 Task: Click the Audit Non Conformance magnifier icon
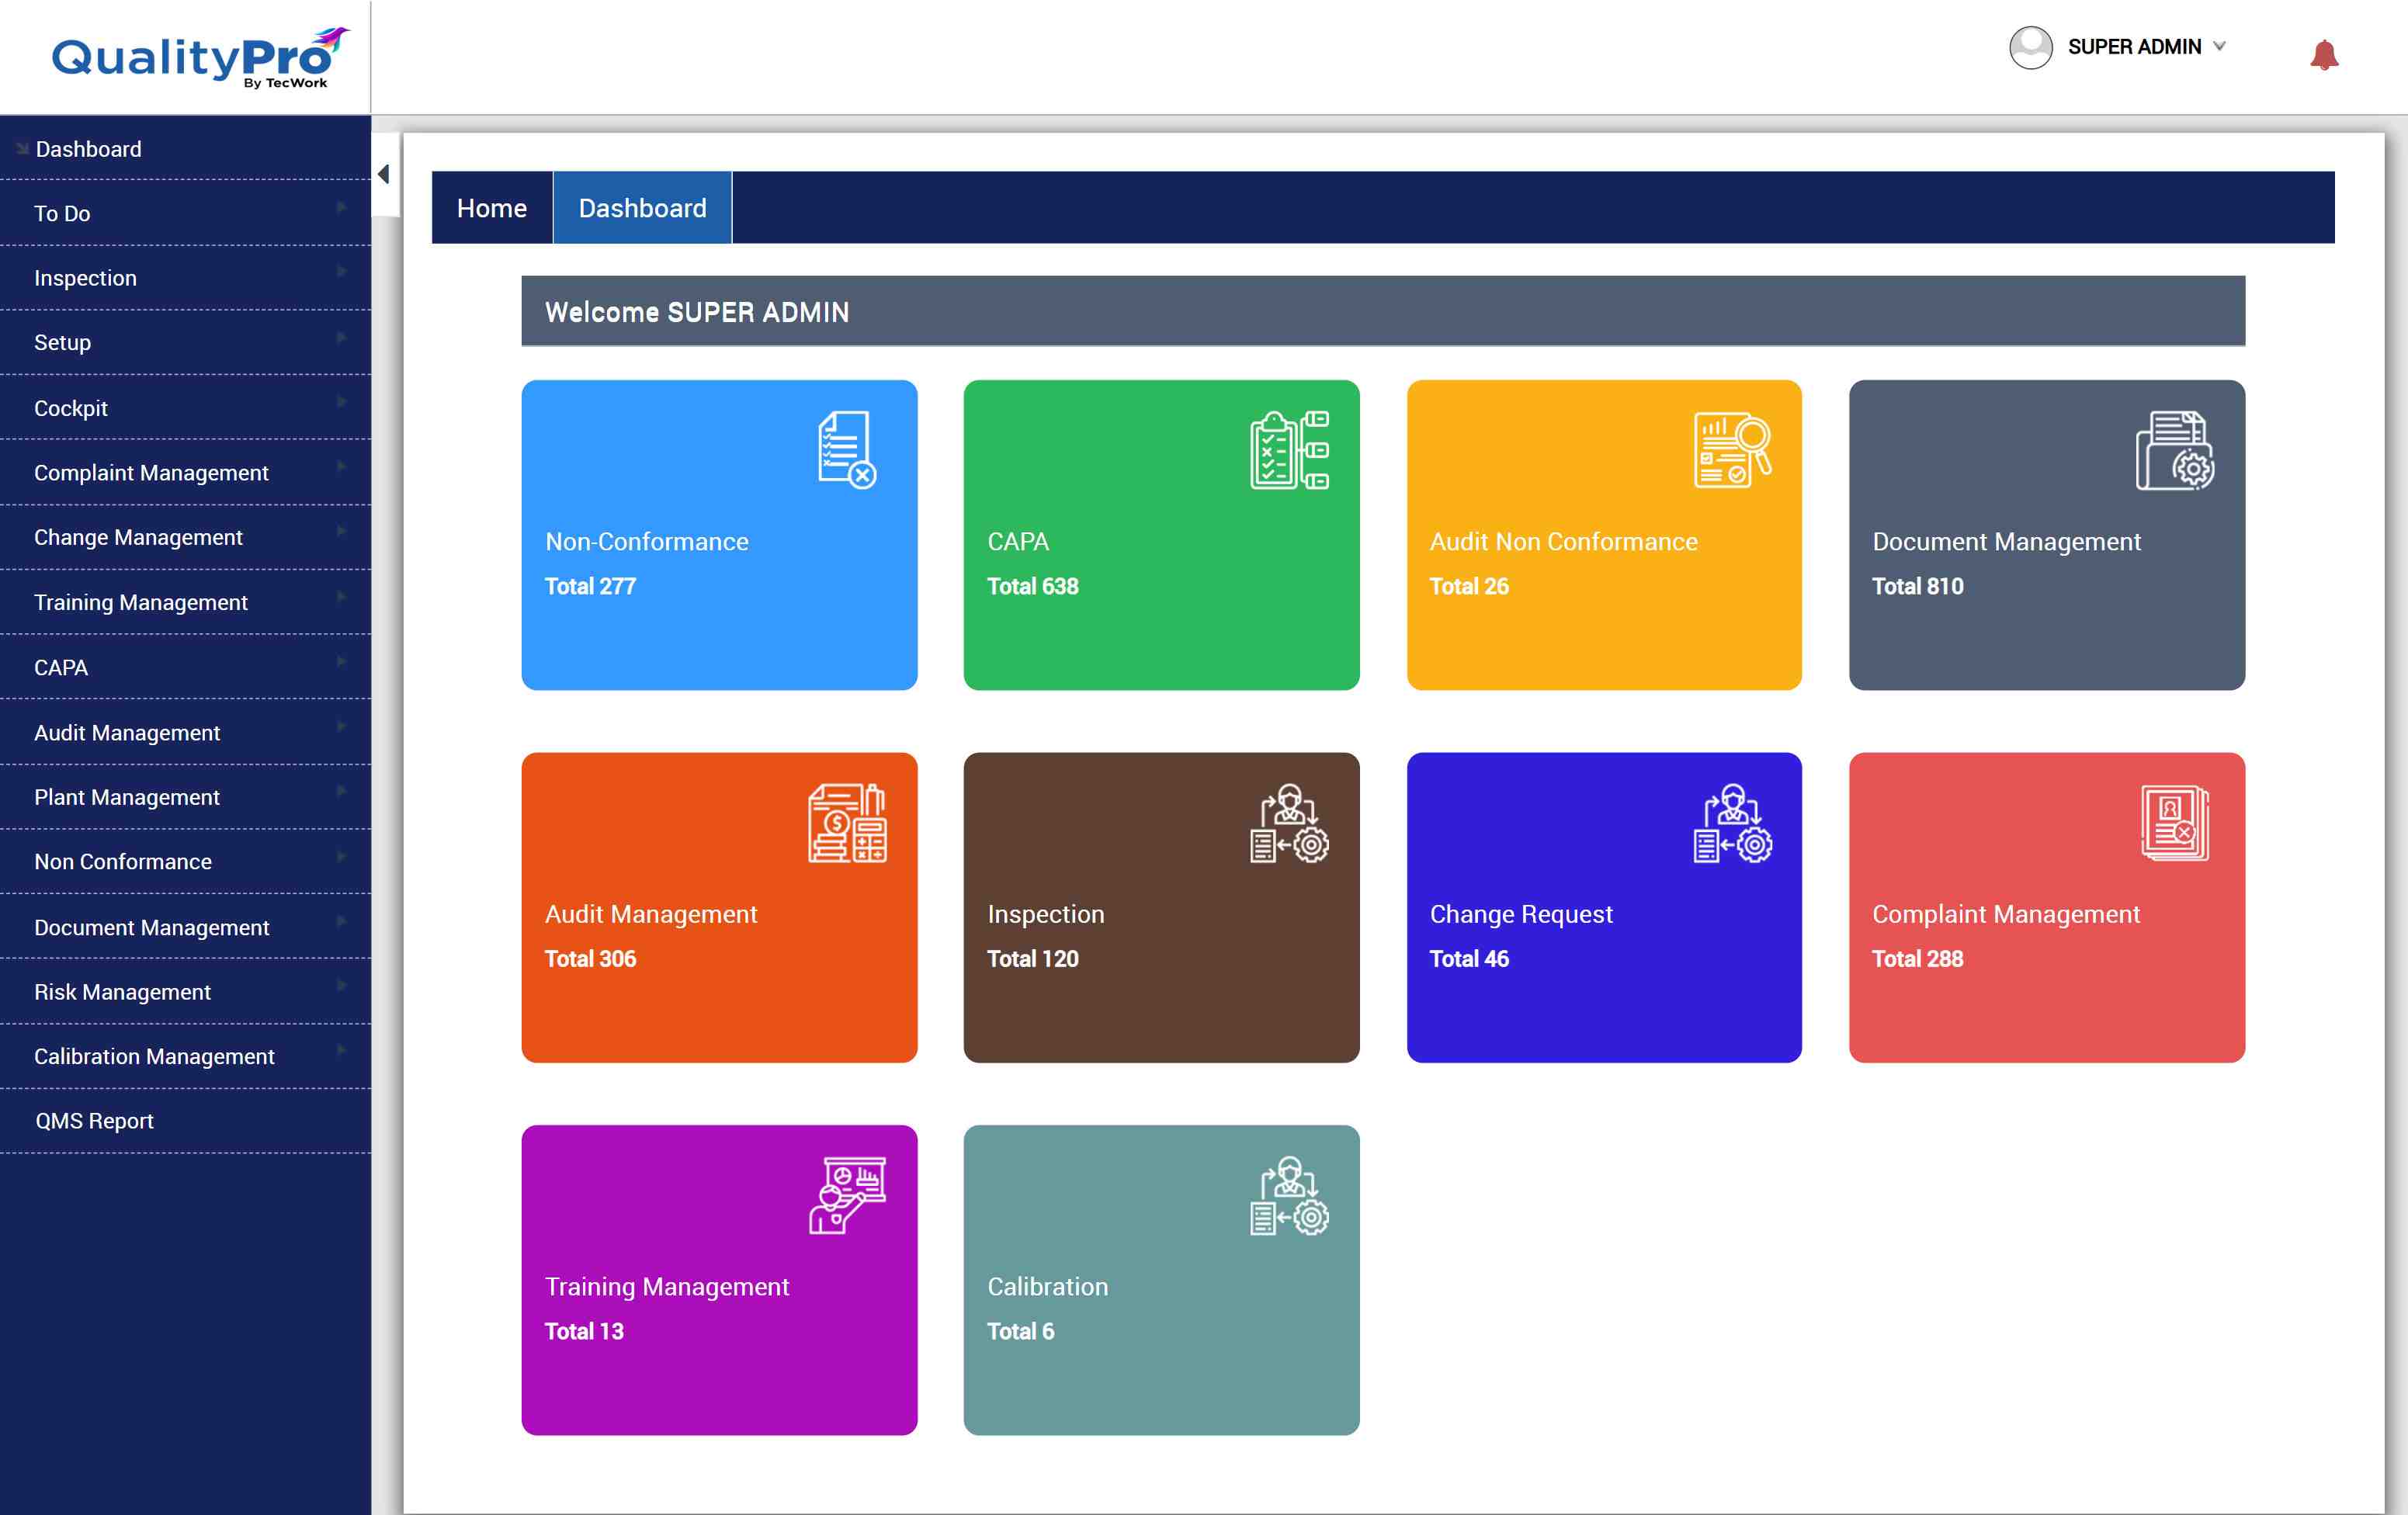pos(1731,449)
